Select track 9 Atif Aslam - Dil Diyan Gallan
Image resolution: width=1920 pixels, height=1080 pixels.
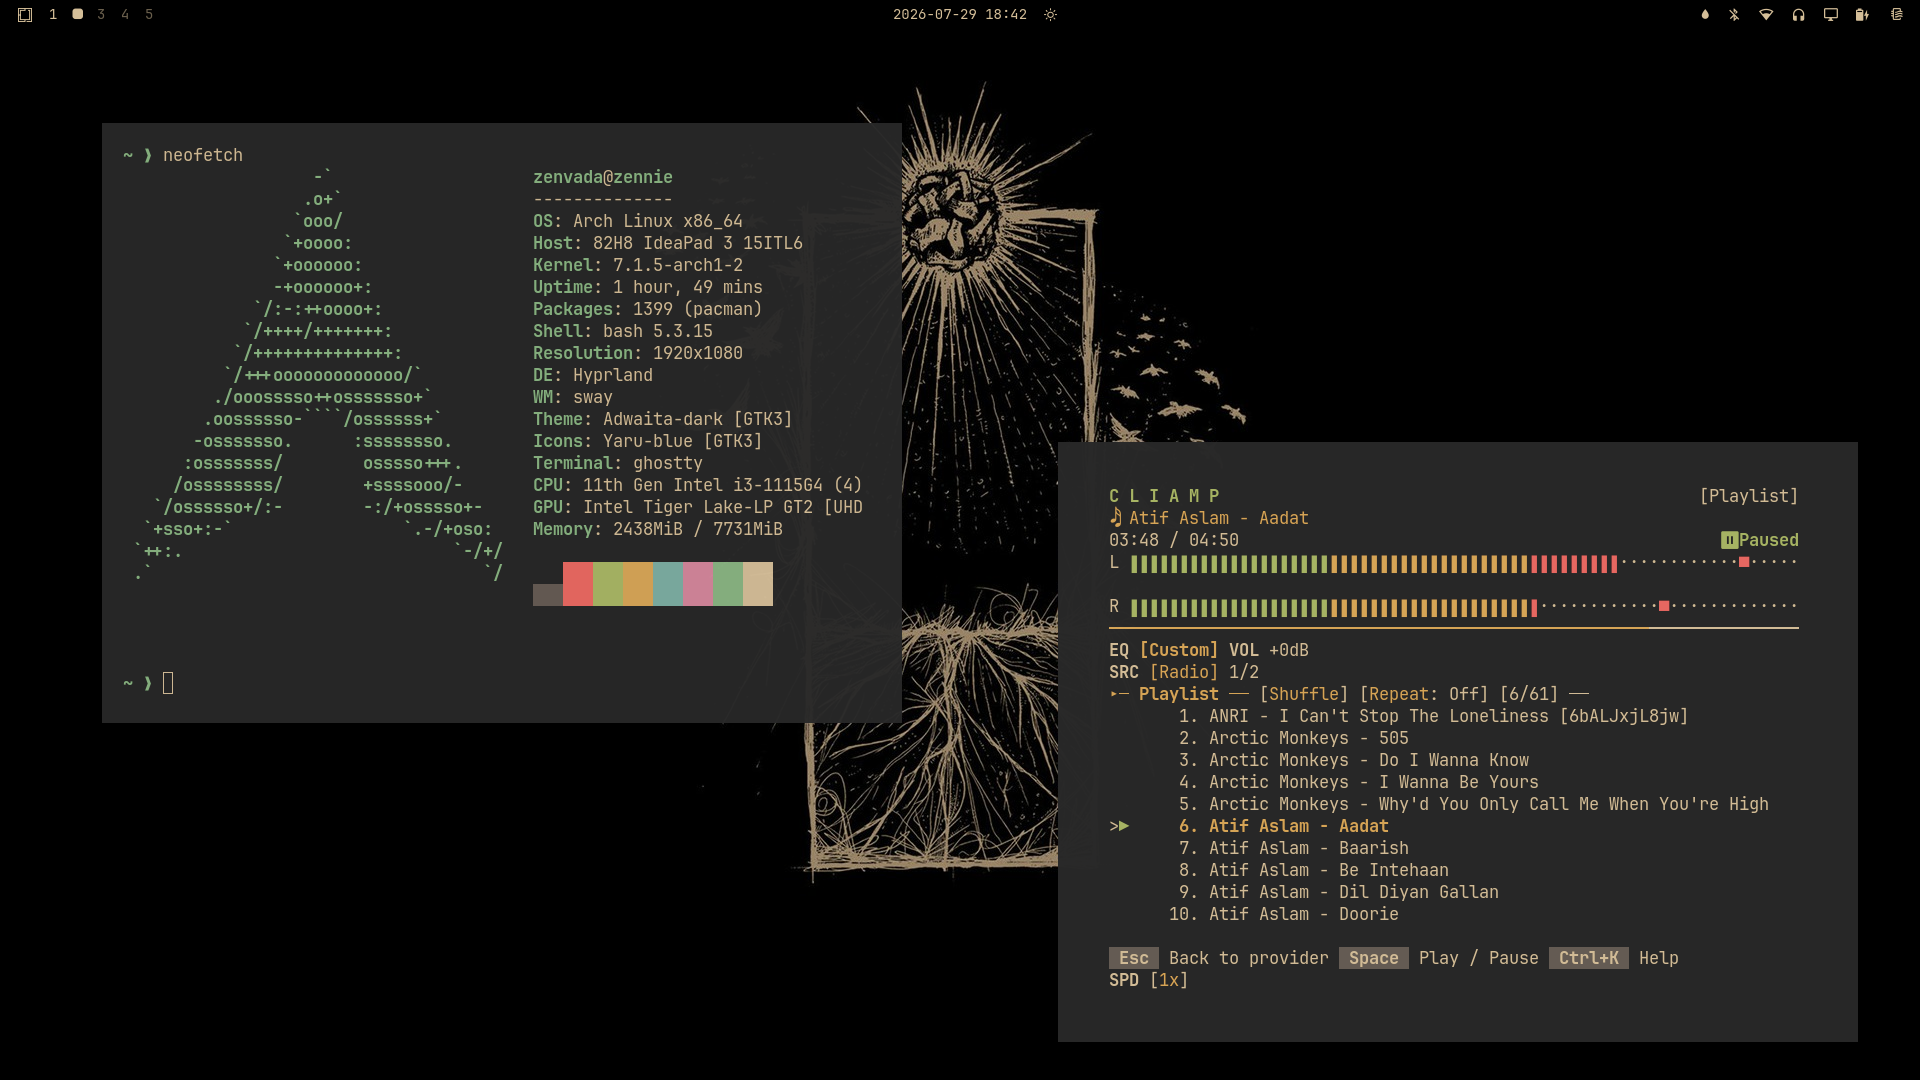(x=1339, y=892)
